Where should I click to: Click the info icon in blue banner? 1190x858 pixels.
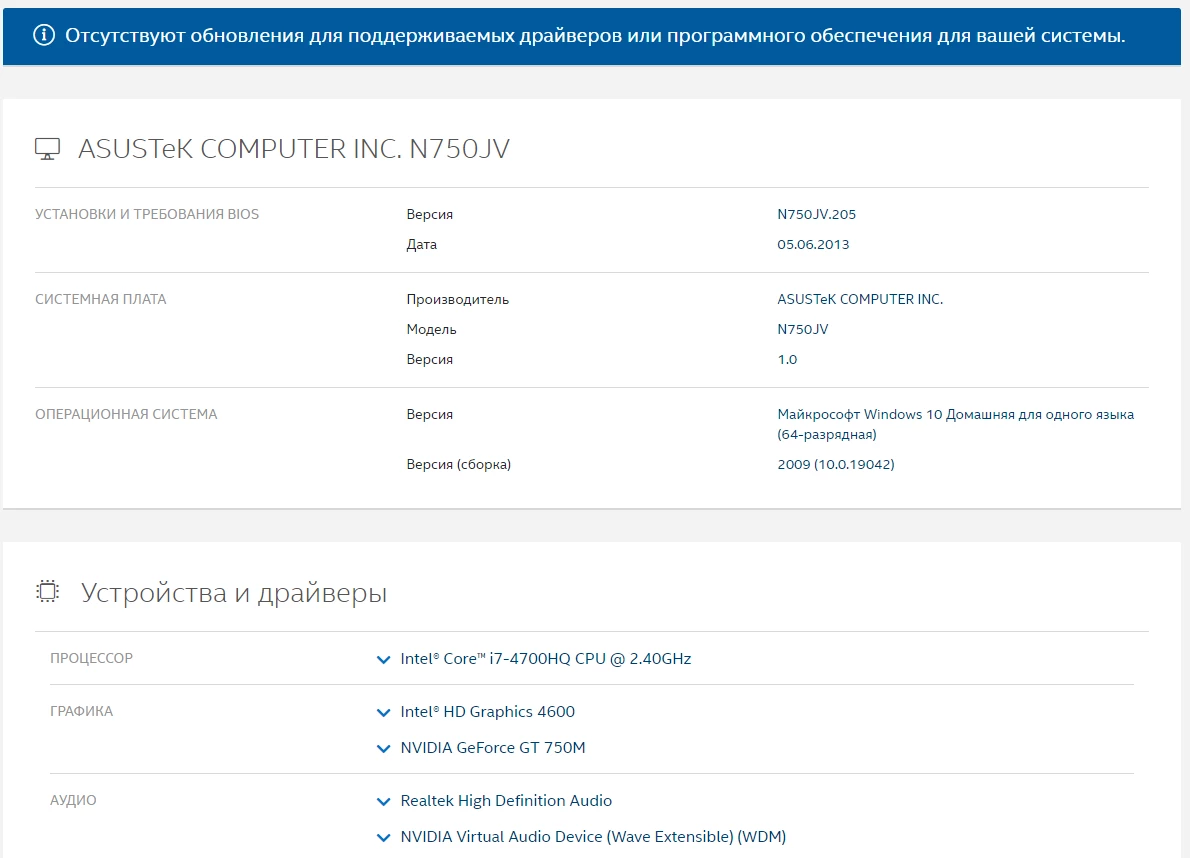click(x=44, y=35)
